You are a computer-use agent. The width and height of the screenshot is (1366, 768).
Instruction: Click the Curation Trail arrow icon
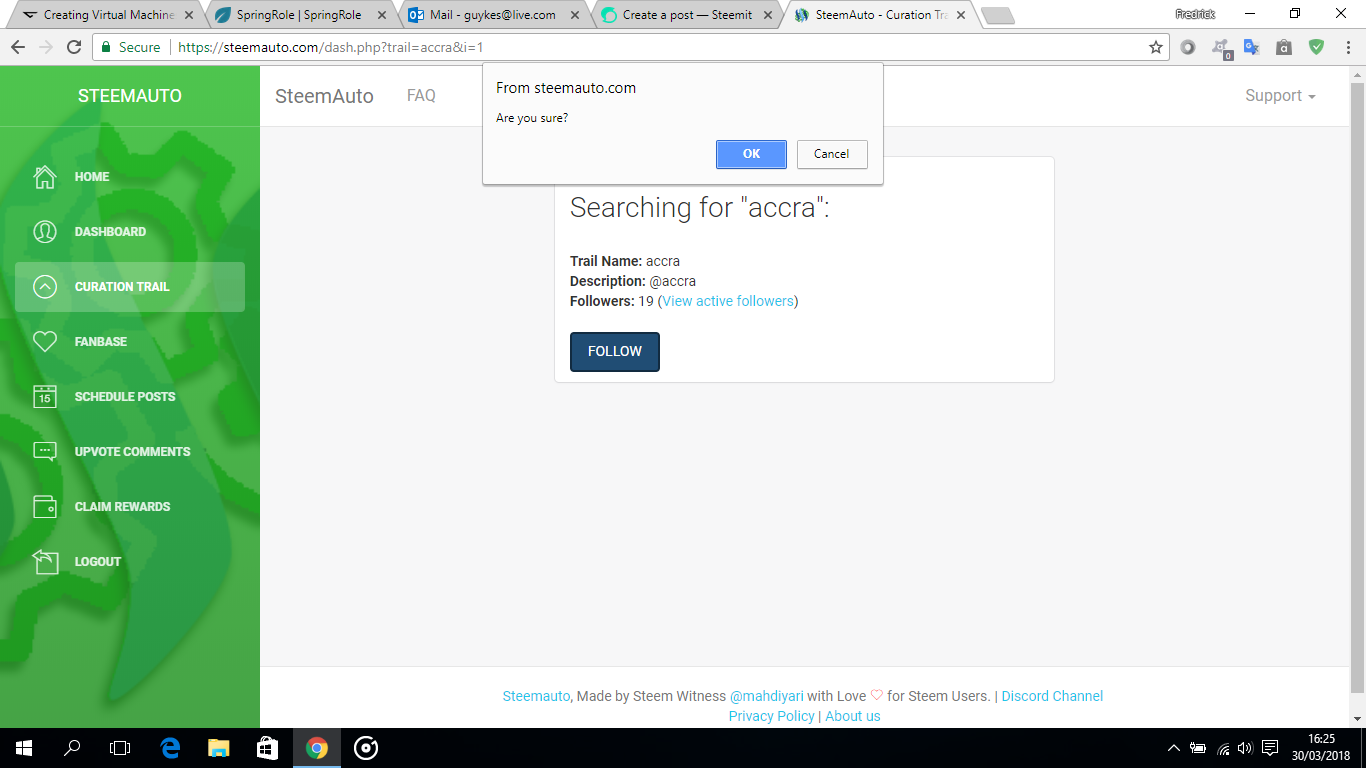point(45,286)
